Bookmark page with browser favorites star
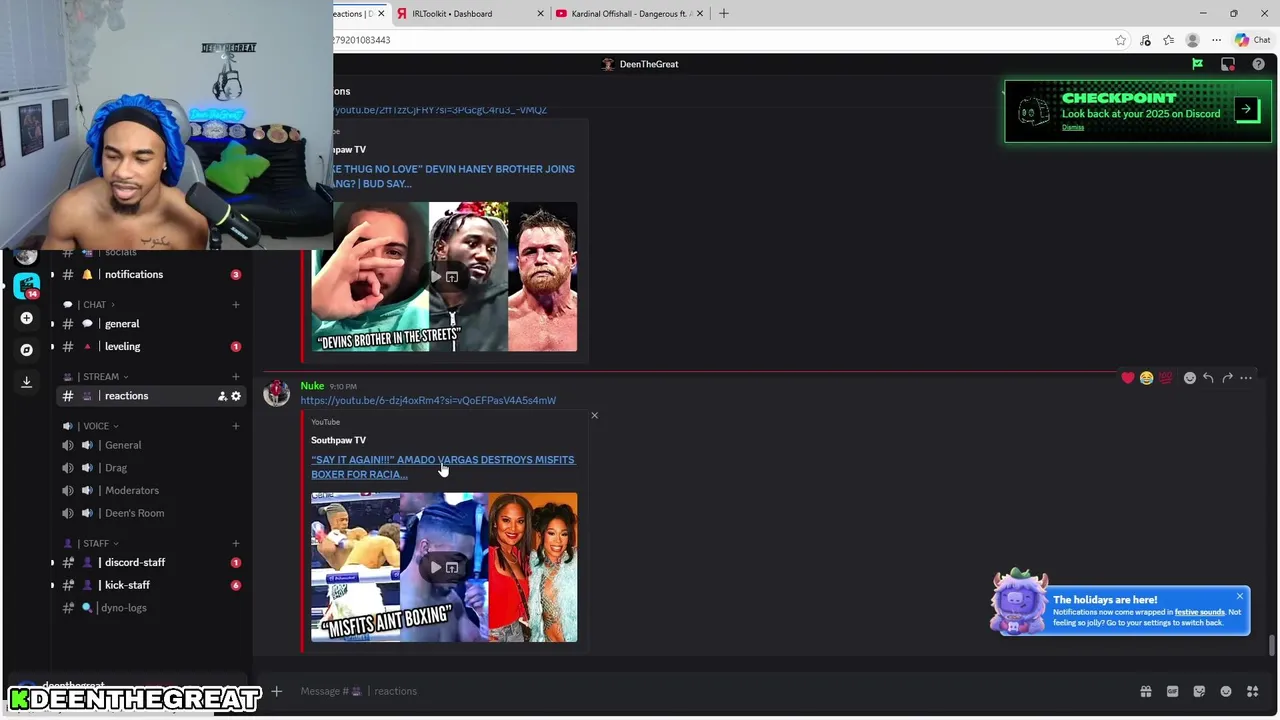The width and height of the screenshot is (1280, 720). 1120,40
